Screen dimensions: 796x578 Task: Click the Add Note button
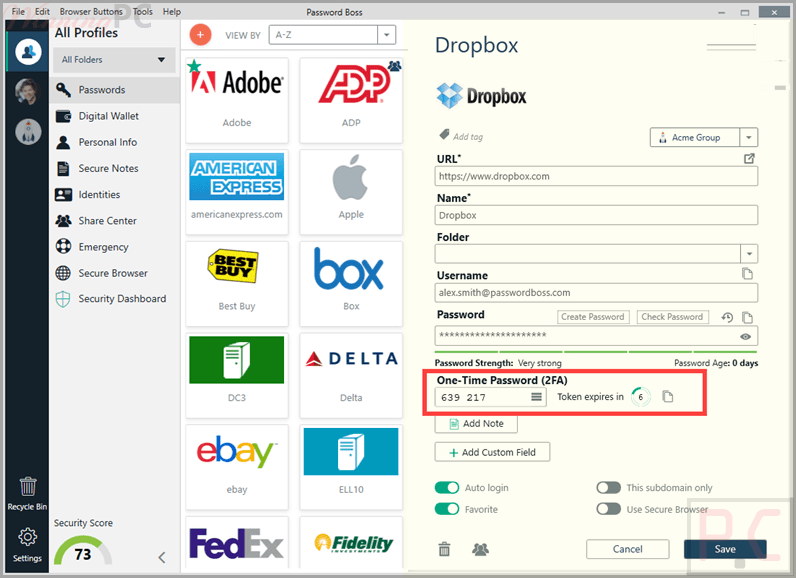[476, 424]
